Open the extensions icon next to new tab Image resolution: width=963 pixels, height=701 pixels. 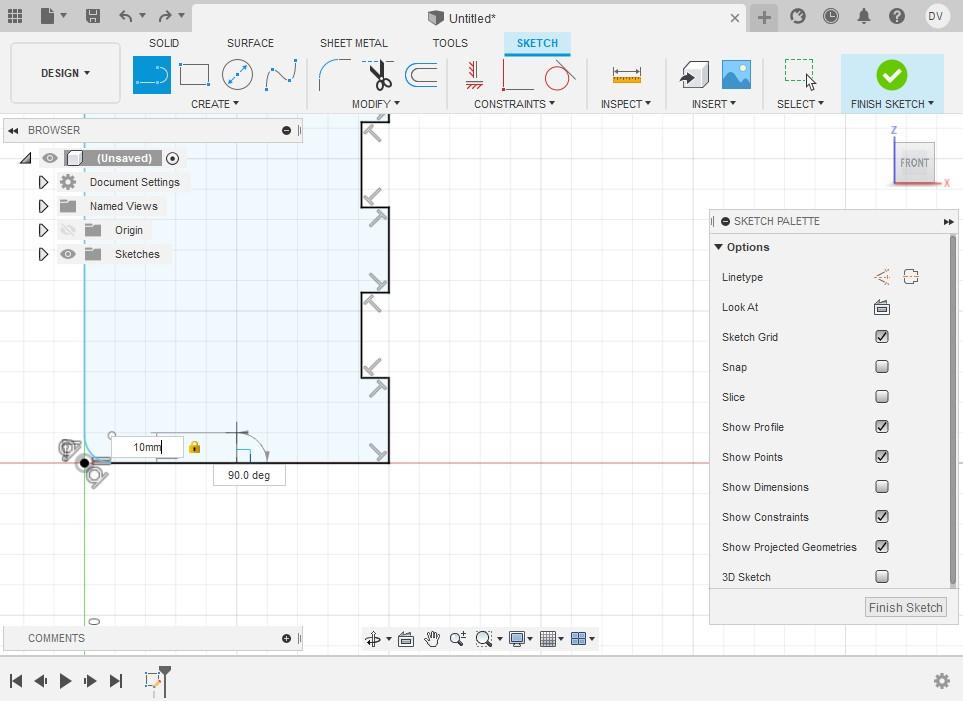point(797,16)
